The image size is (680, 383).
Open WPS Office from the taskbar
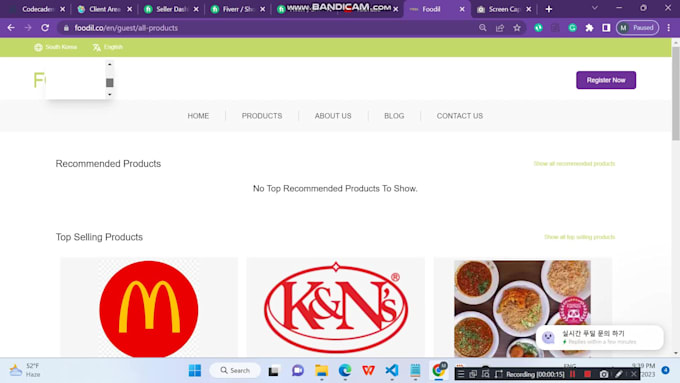[369, 371]
